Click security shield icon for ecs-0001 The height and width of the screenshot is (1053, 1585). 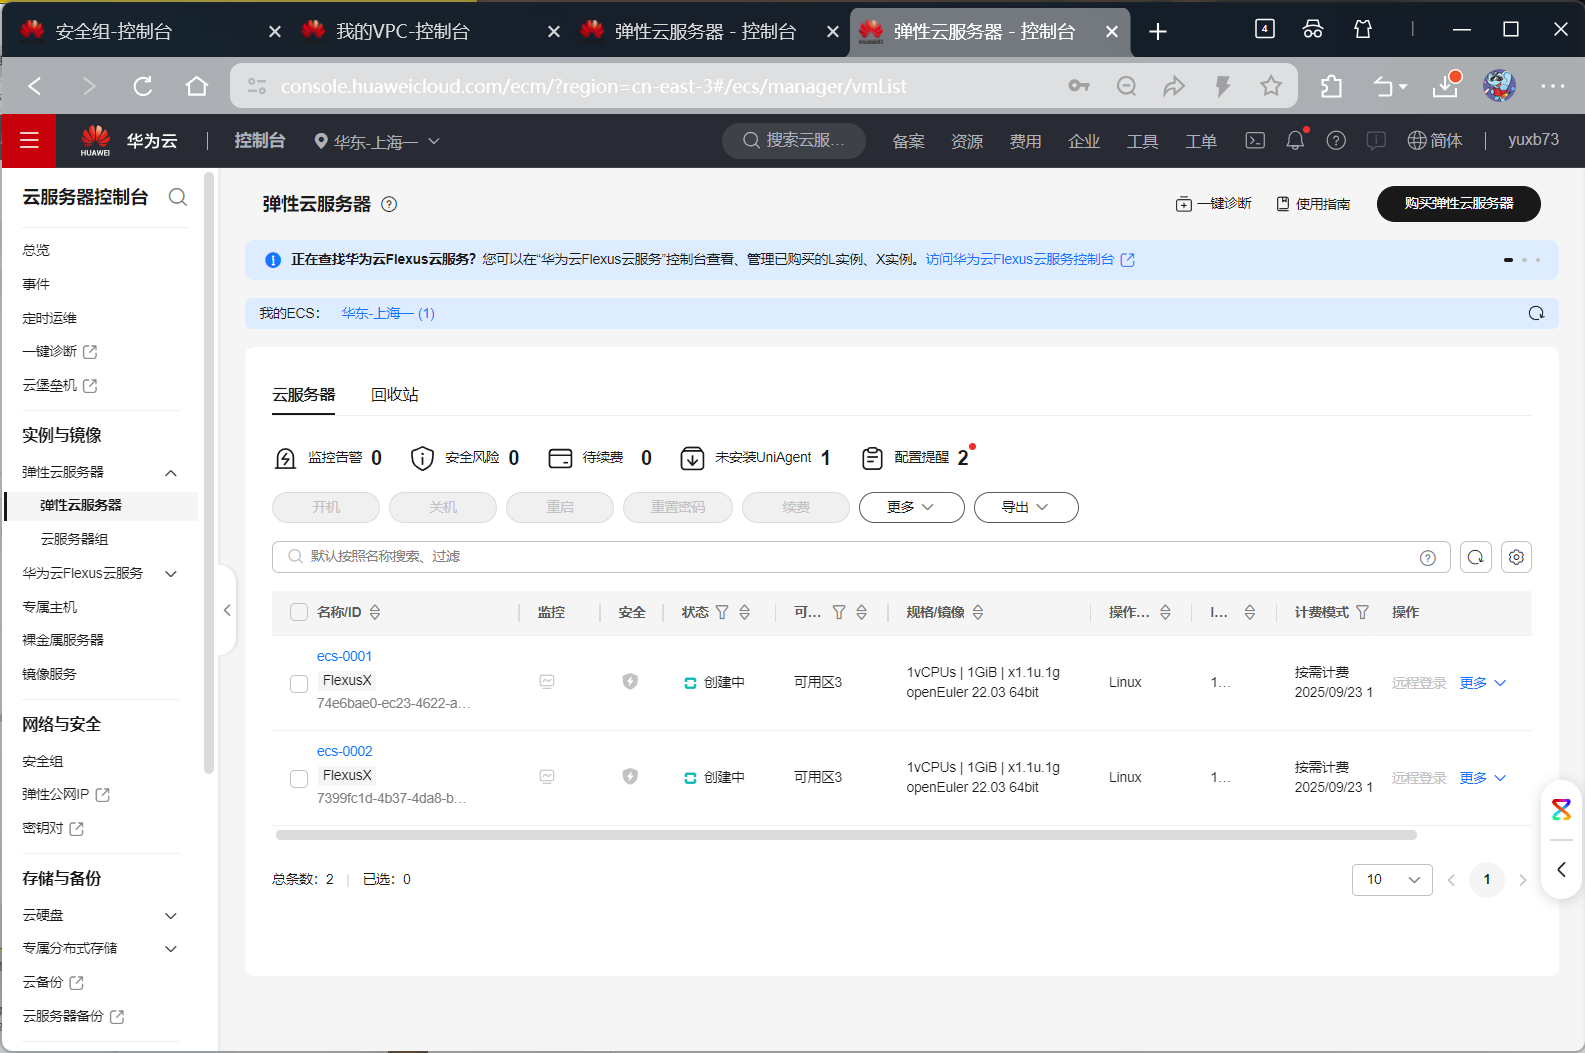point(630,682)
